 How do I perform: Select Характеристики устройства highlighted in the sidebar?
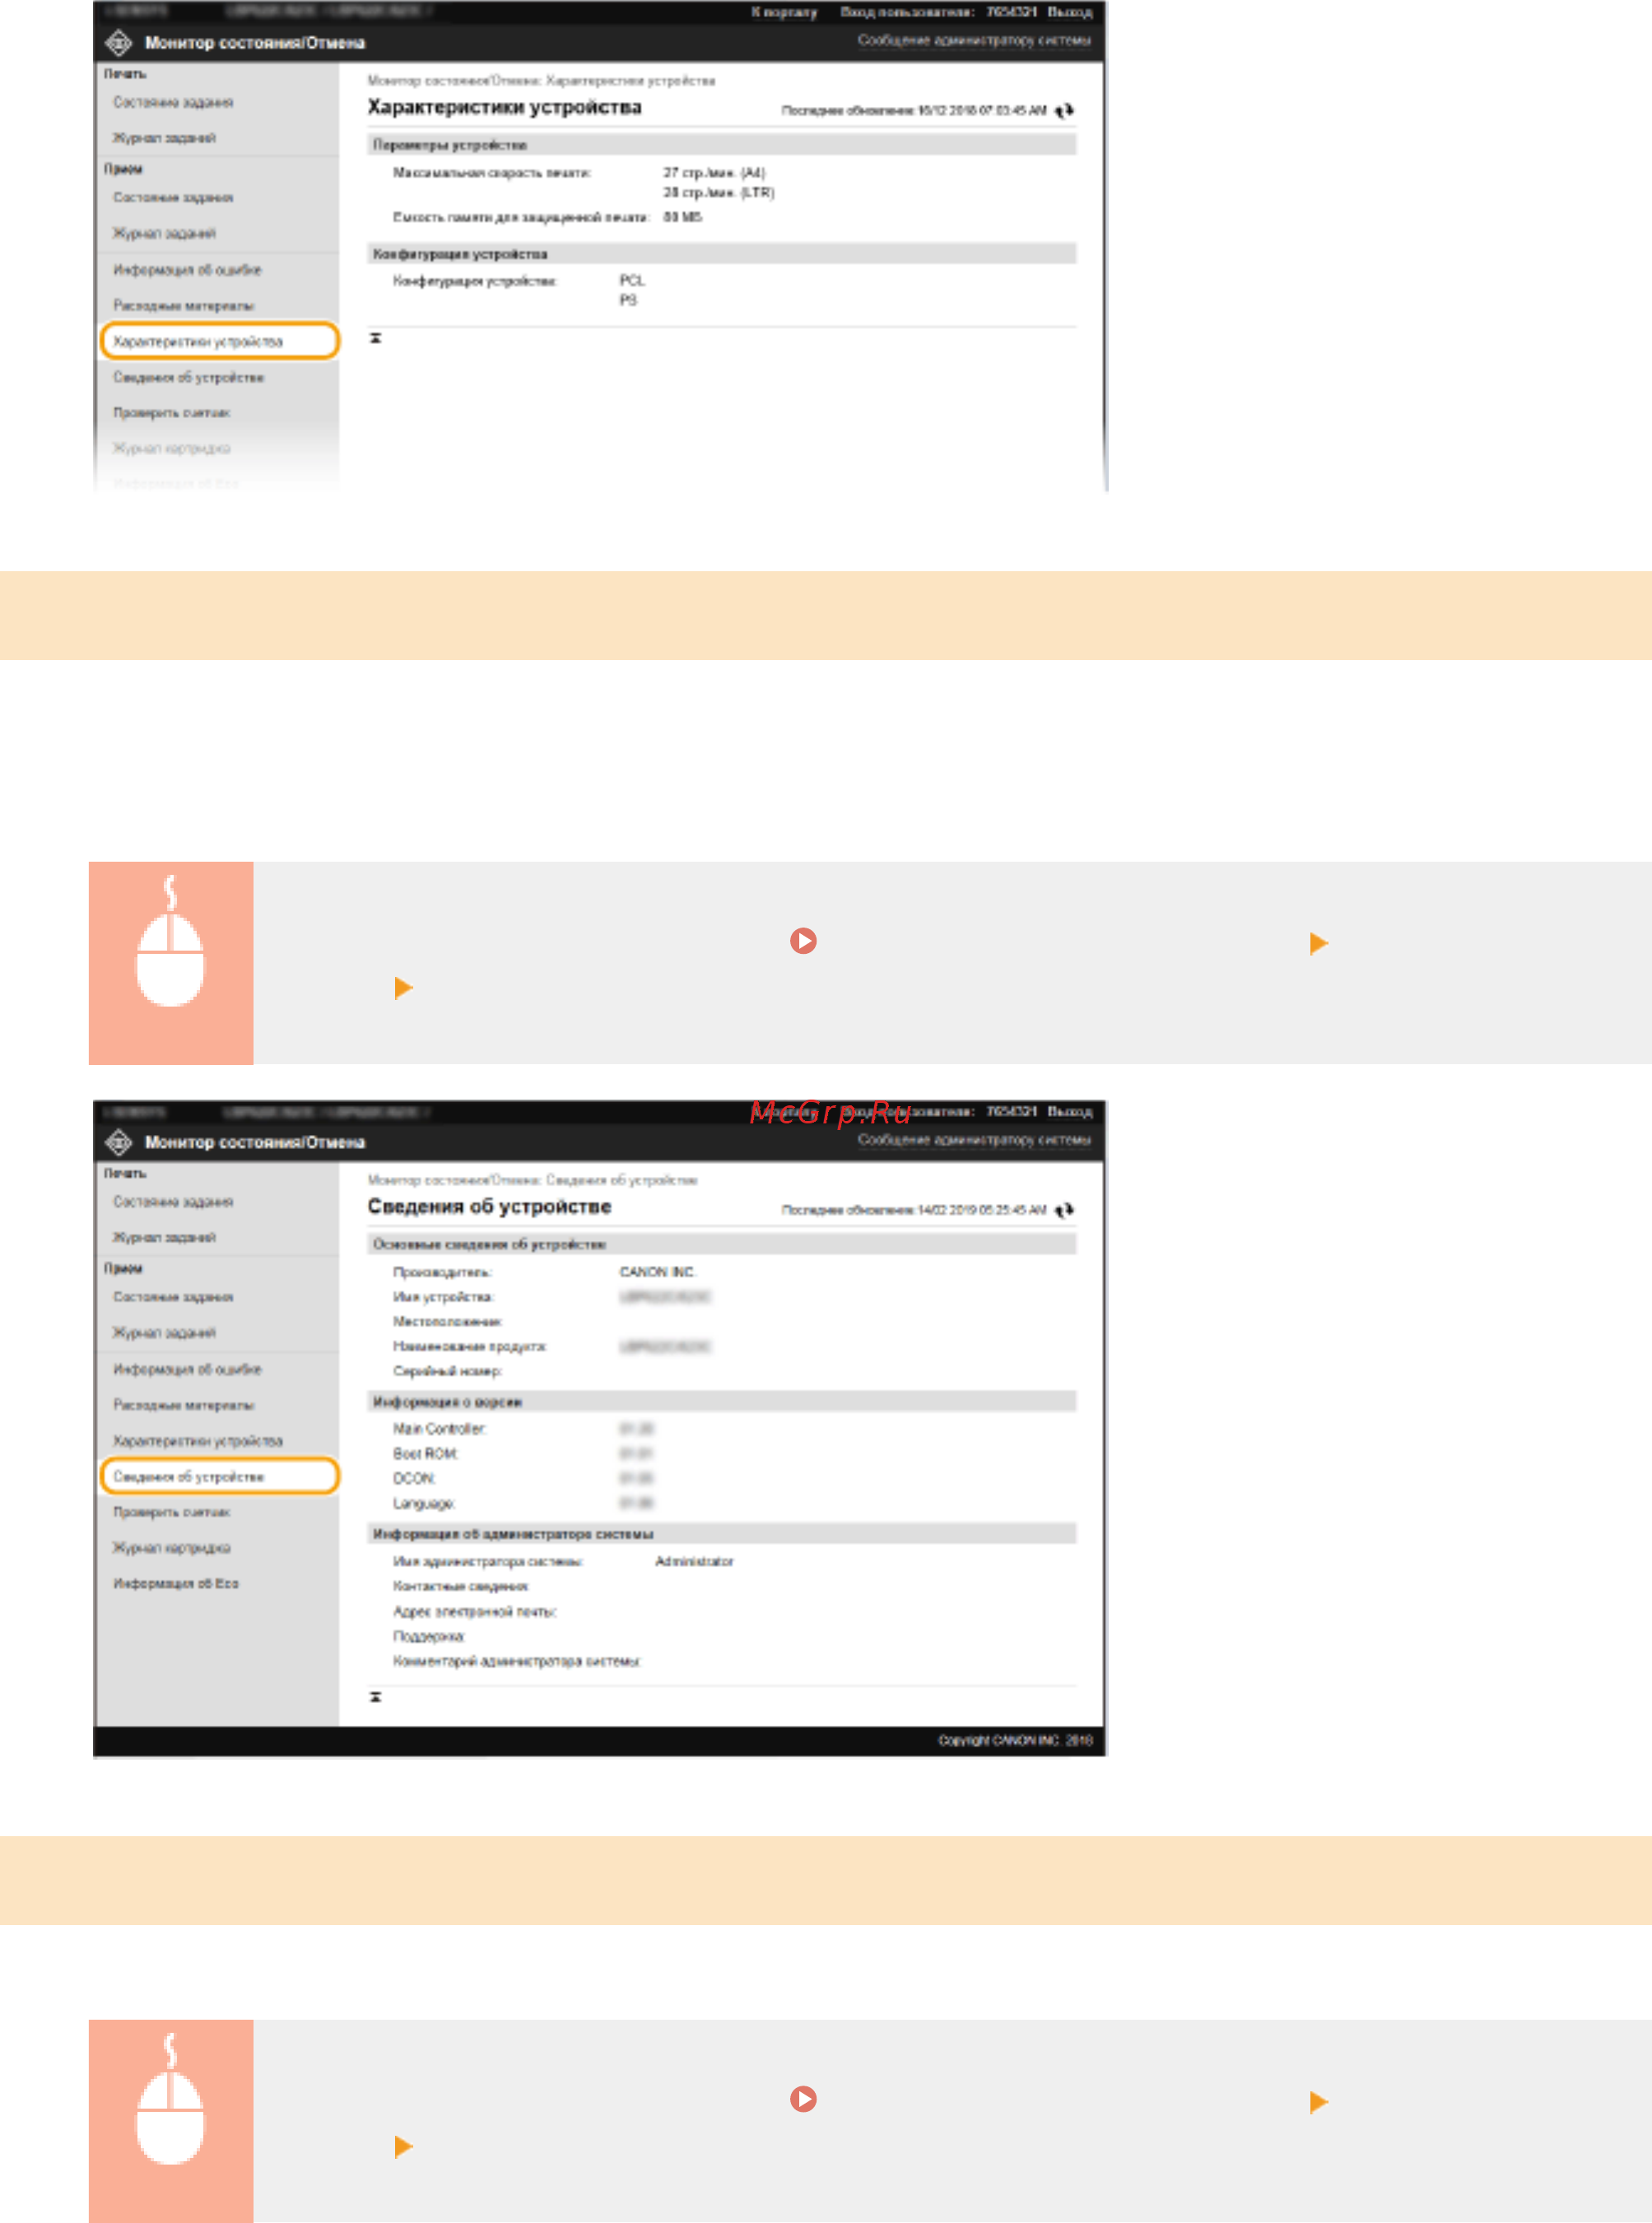(220, 341)
